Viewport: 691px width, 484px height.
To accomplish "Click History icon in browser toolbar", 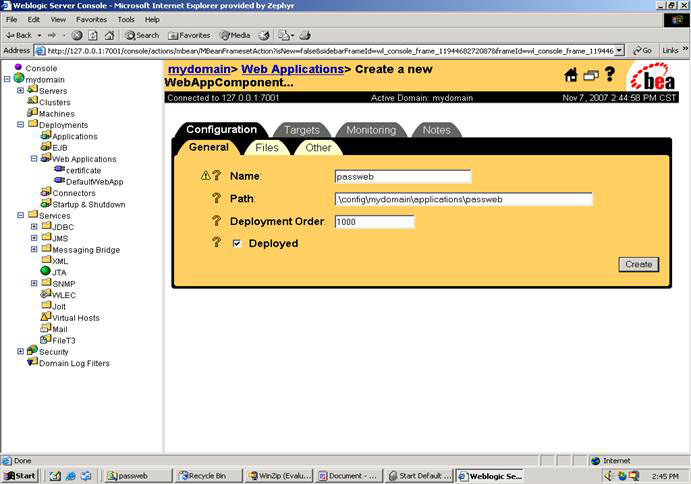I will tap(264, 35).
